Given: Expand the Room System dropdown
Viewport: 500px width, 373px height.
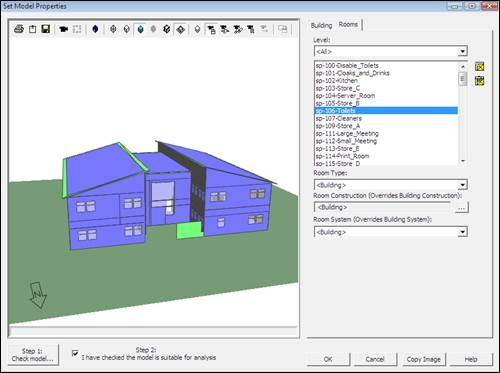Looking at the screenshot, I should click(462, 232).
